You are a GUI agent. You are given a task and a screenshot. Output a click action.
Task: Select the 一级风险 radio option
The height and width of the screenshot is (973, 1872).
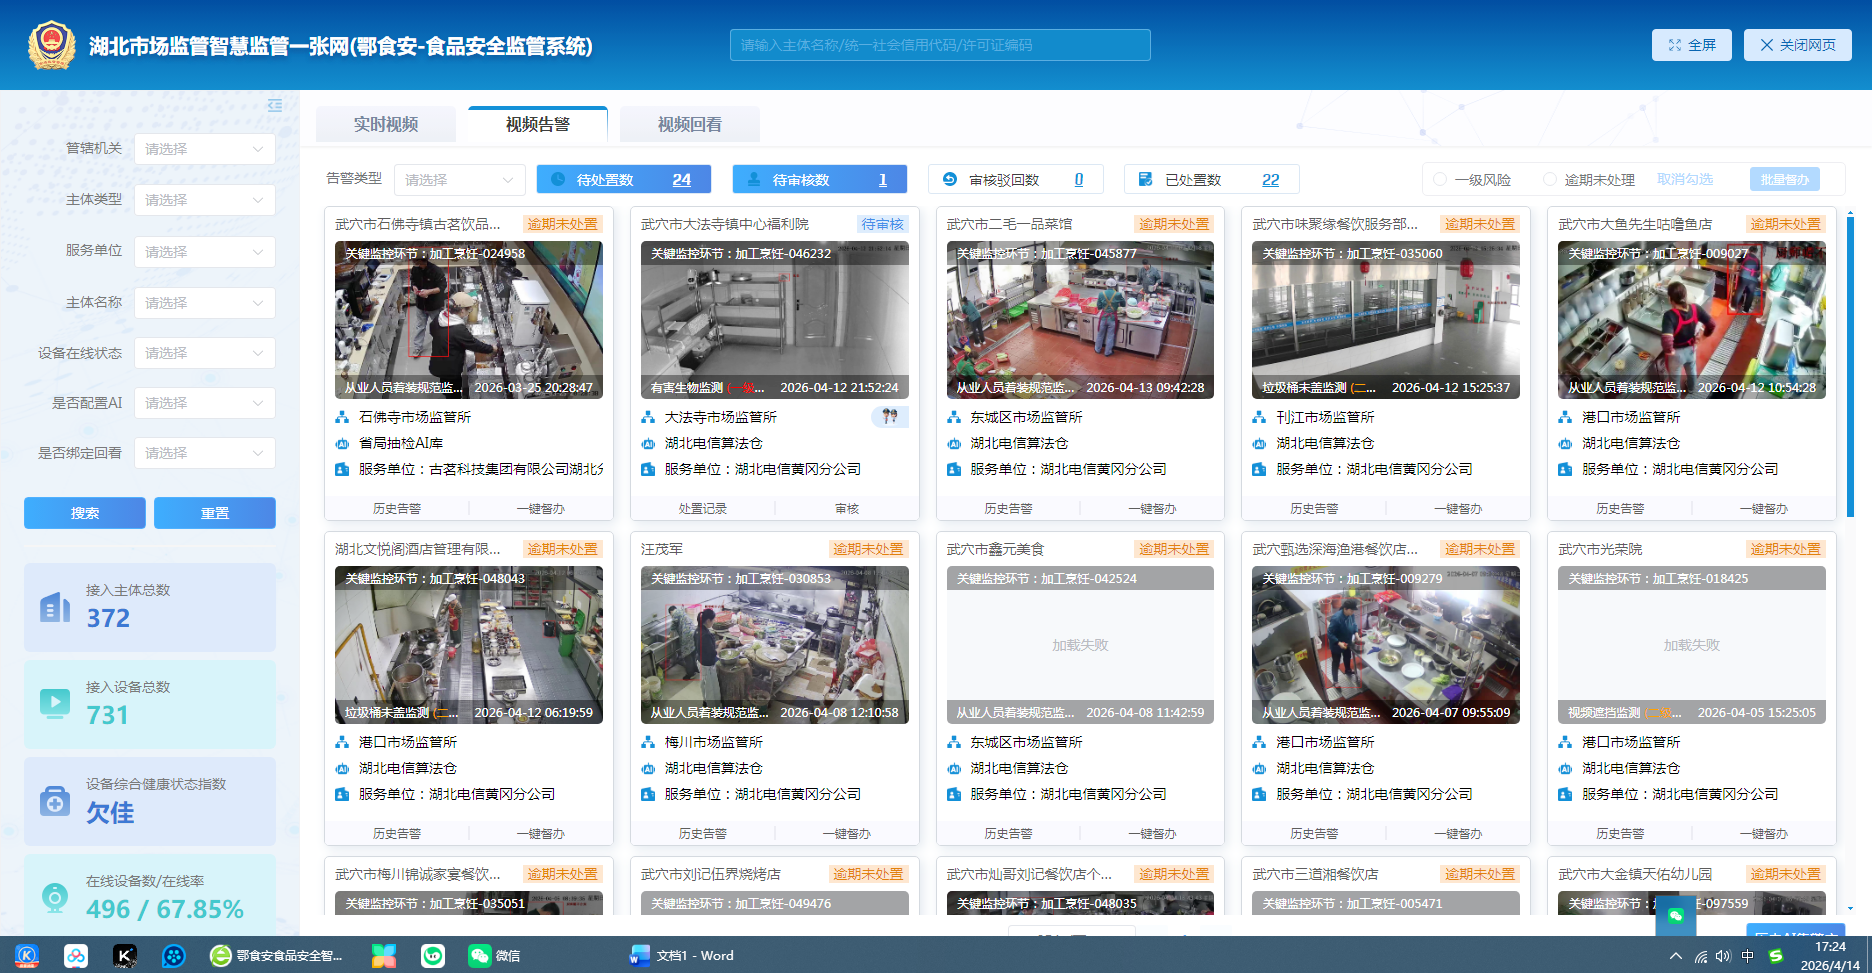point(1440,180)
